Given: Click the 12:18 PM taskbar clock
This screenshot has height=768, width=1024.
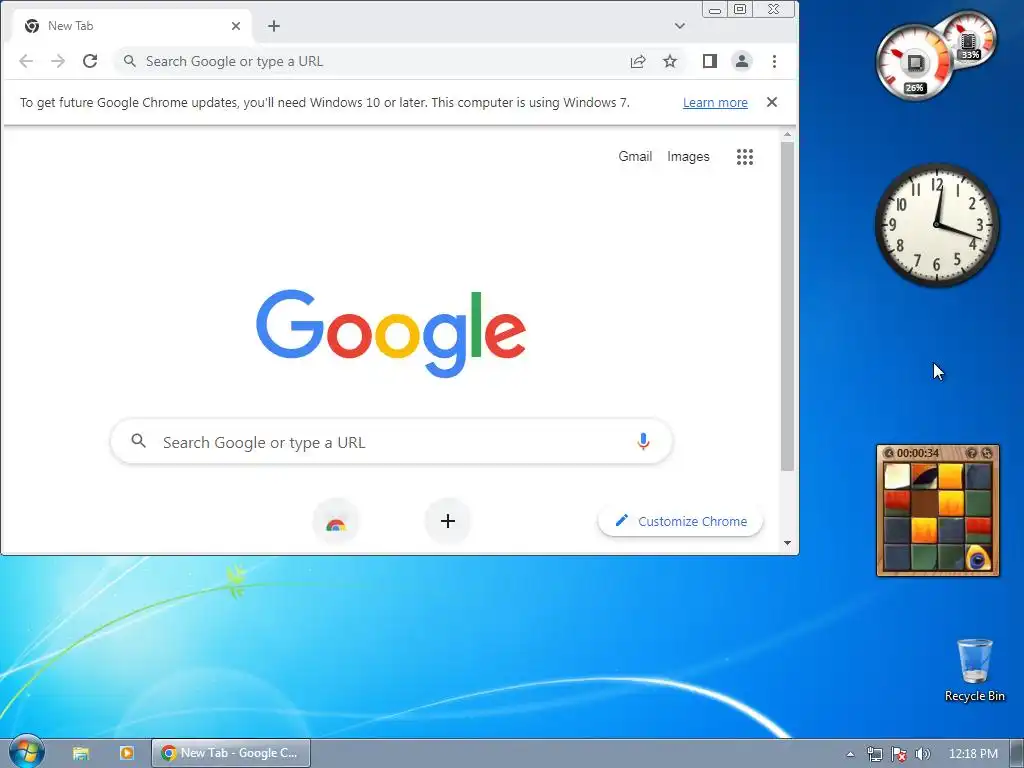Looking at the screenshot, I should tap(973, 754).
